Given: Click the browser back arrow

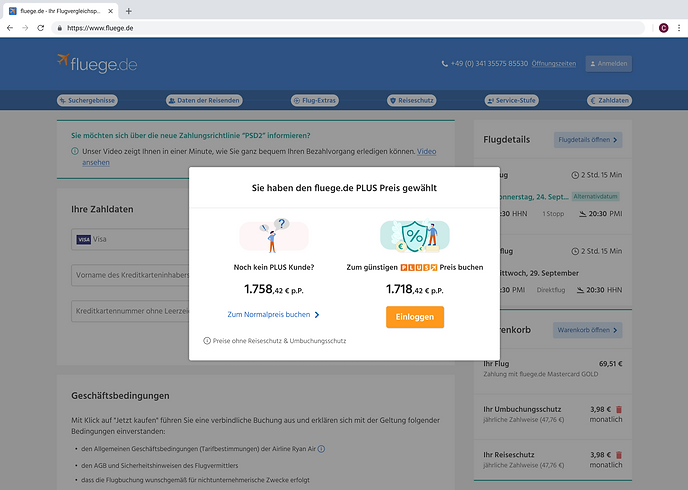Looking at the screenshot, I should click(10, 28).
